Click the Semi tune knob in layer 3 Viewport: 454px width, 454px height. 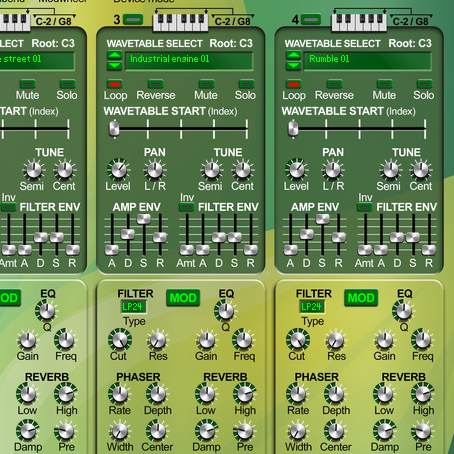click(x=211, y=170)
